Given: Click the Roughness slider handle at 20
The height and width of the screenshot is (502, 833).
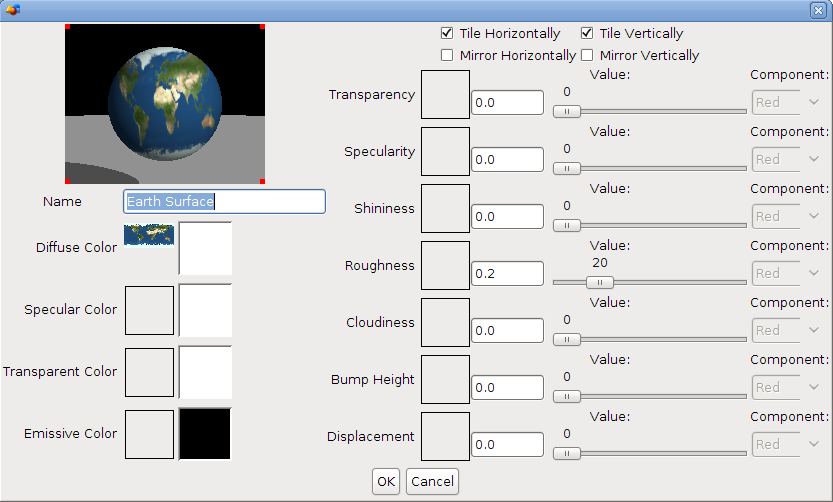Looking at the screenshot, I should [600, 283].
